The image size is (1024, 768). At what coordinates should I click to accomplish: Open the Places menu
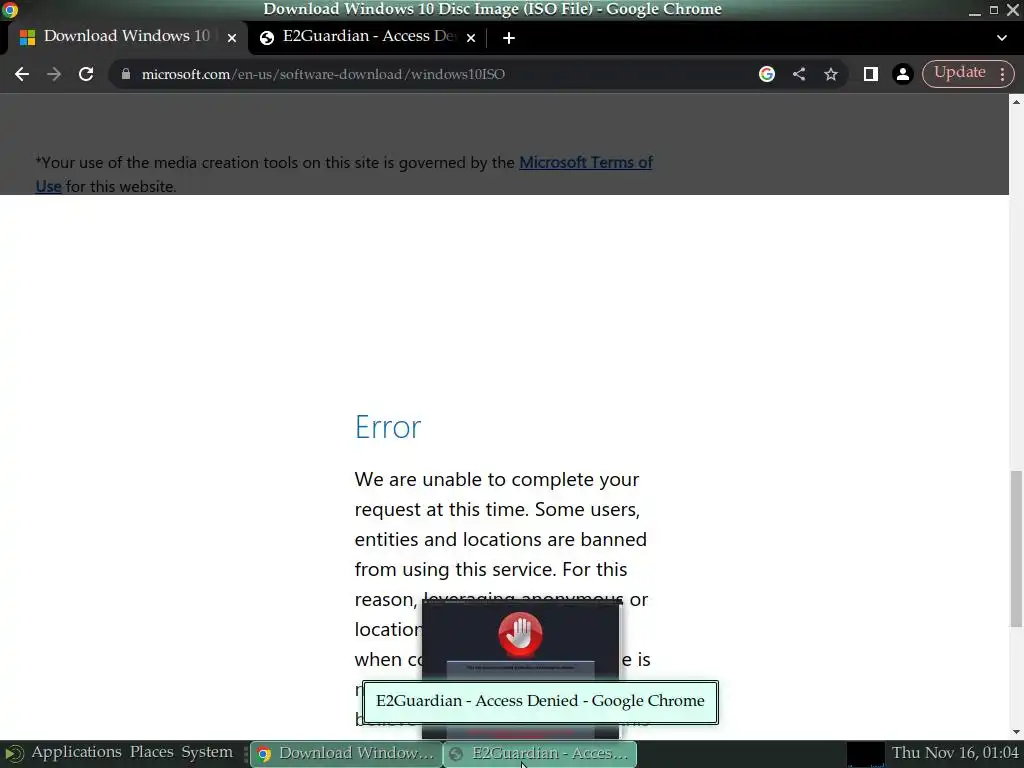152,752
